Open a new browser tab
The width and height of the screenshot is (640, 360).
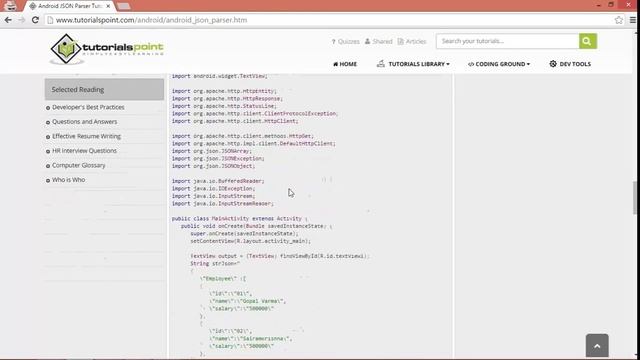pos(124,6)
